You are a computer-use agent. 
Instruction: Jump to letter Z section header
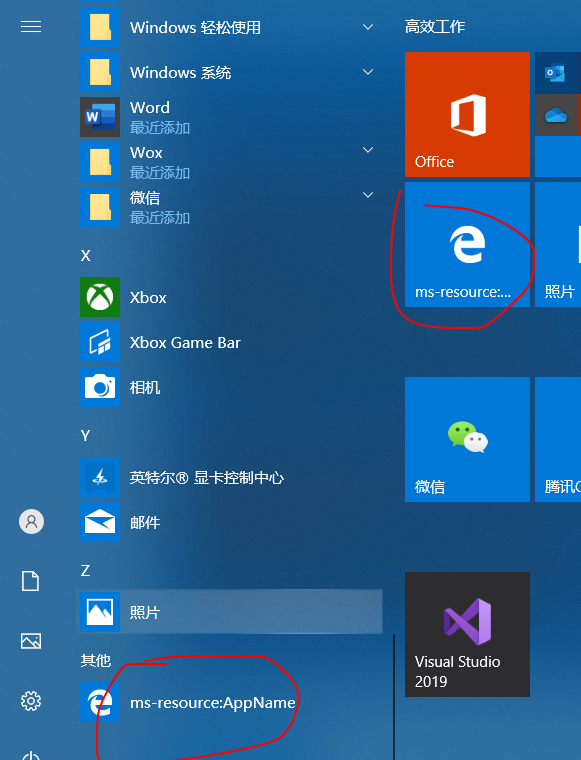85,570
